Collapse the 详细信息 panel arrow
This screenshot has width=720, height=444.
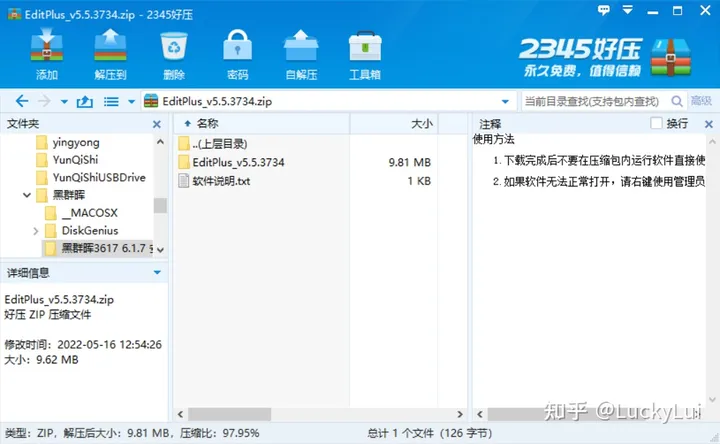point(157,272)
